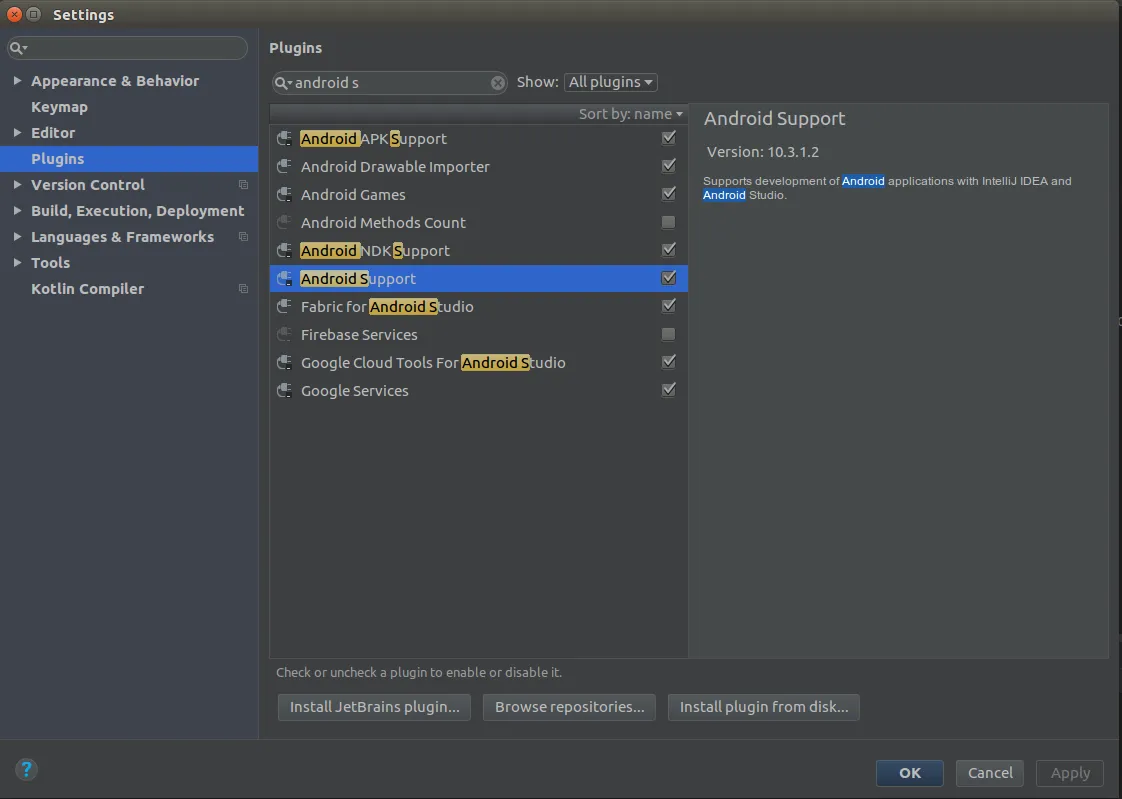Viewport: 1122px width, 799px height.
Task: Click the plugin icon next to Firebase Services
Action: coord(284,335)
